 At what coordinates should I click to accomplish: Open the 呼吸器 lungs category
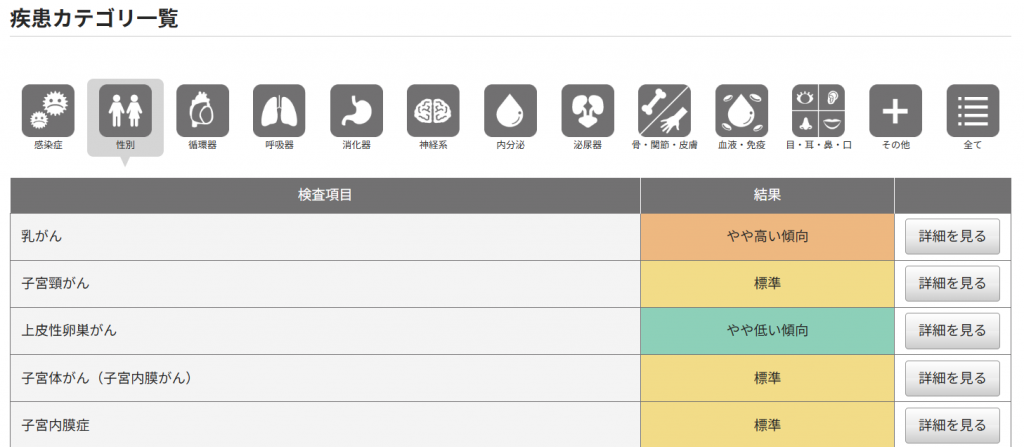279,111
